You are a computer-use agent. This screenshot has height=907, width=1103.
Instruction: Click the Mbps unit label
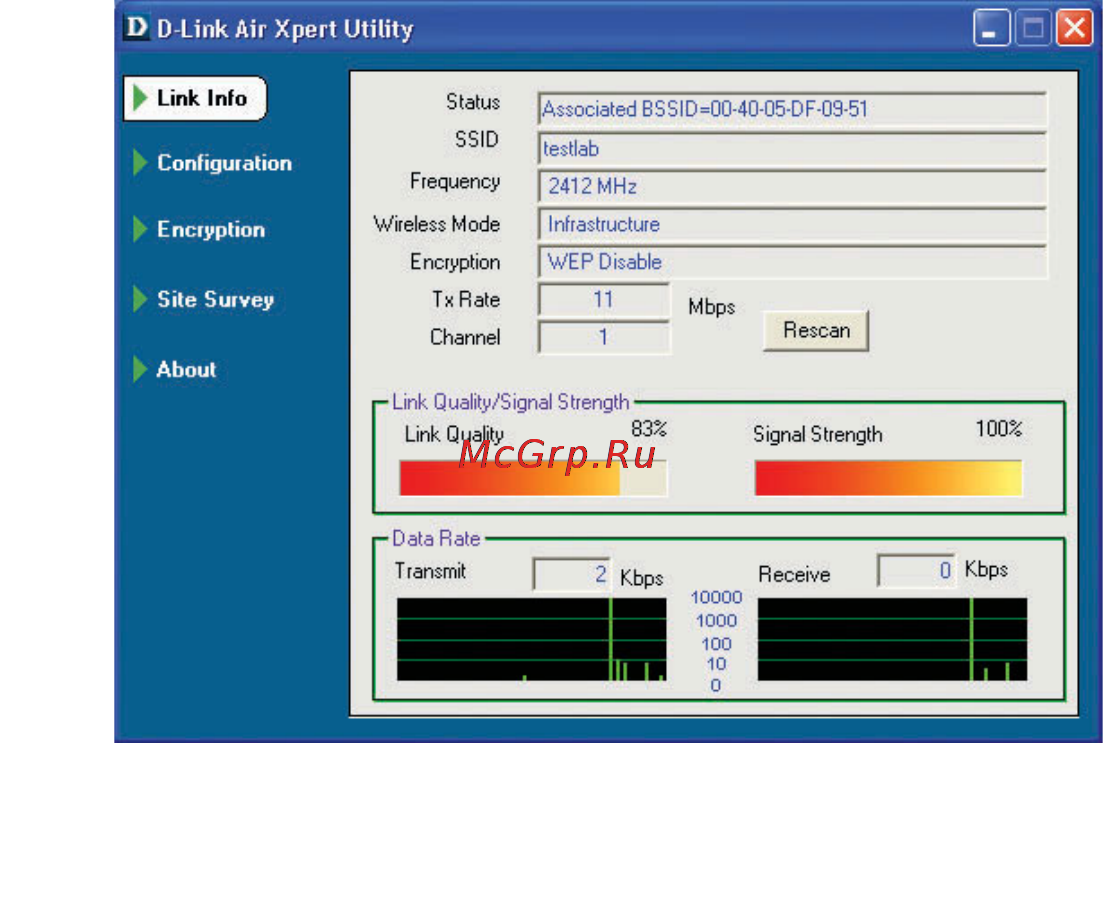coord(711,307)
